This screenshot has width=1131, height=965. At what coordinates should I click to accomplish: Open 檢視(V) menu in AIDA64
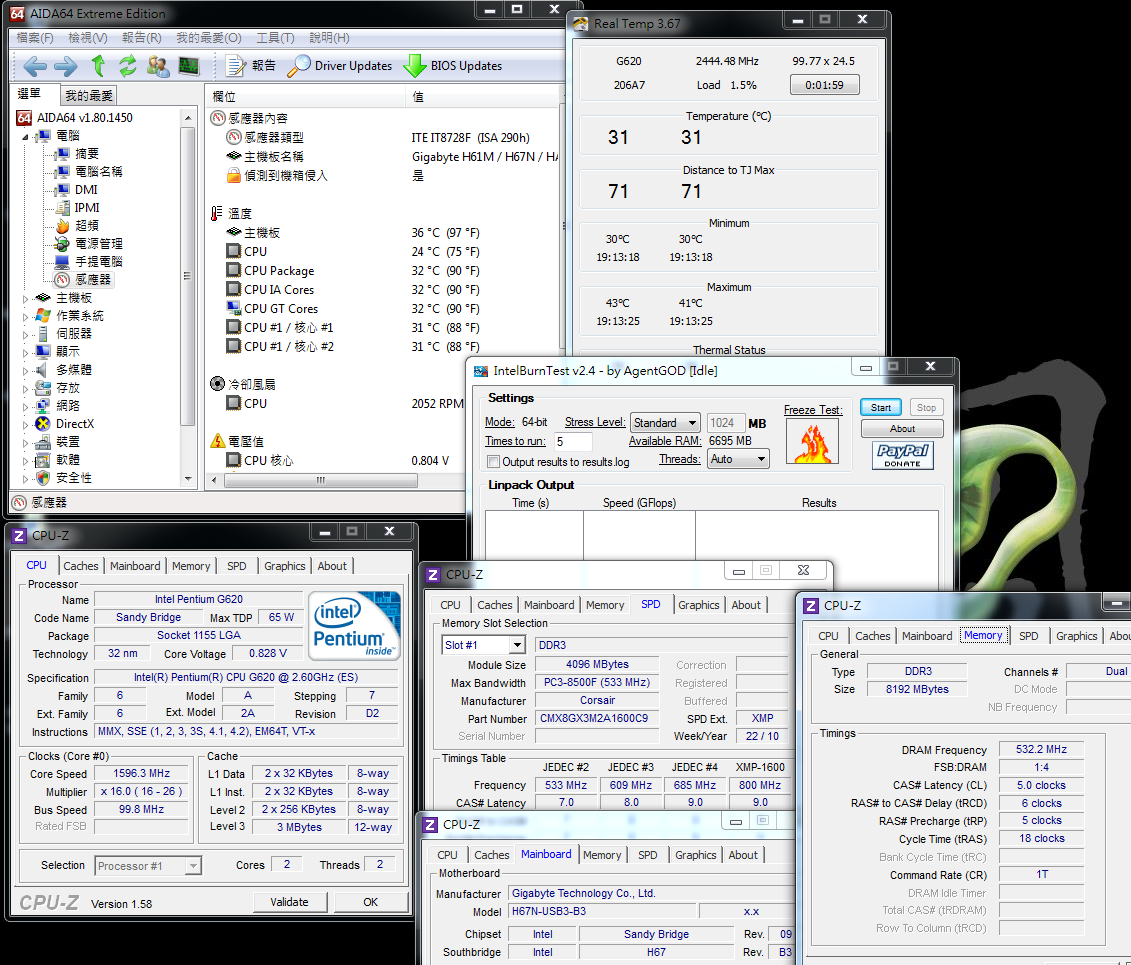[87, 38]
